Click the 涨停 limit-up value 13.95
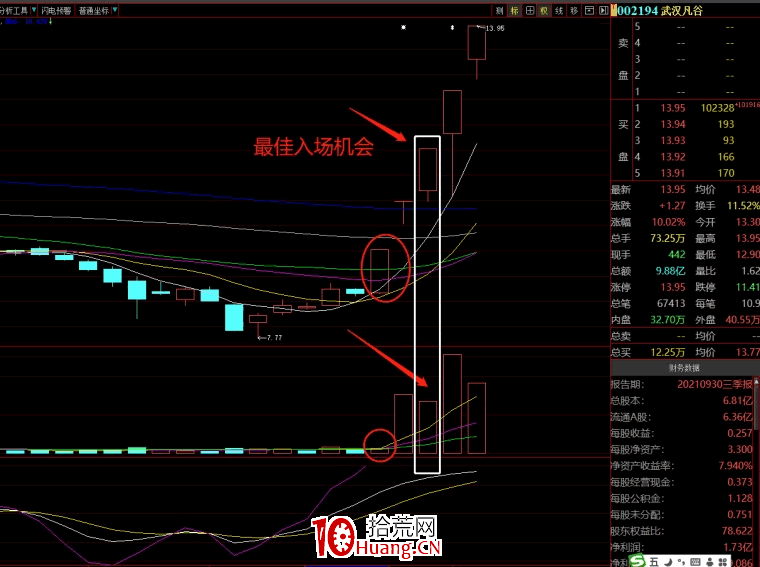760x567 pixels. pos(673,287)
